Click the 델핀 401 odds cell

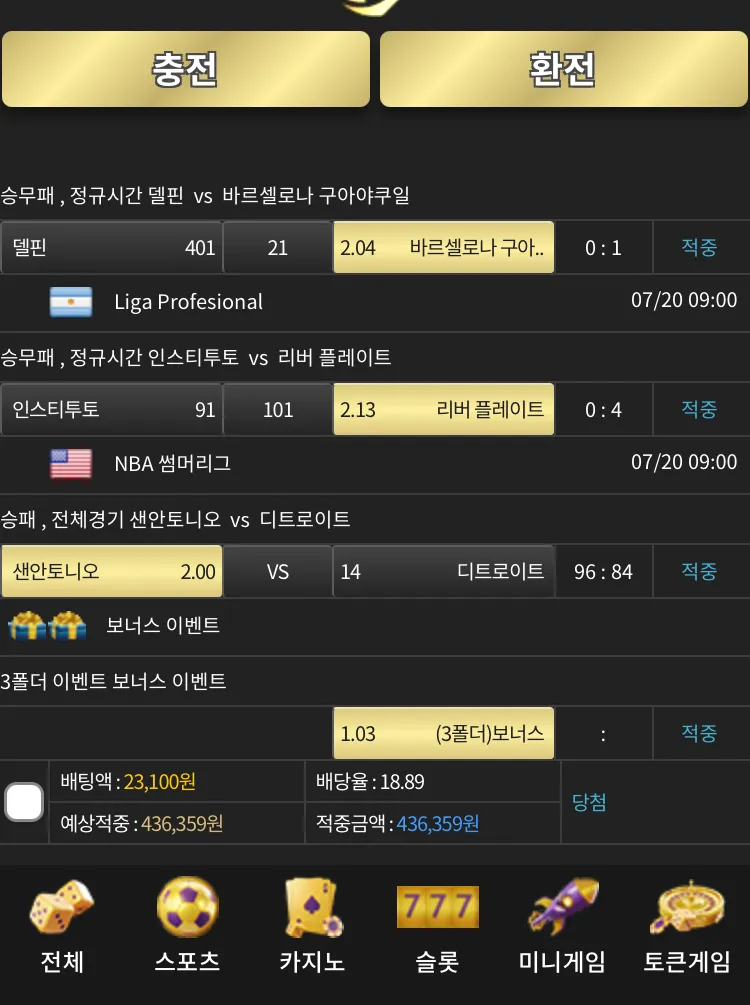[112, 247]
